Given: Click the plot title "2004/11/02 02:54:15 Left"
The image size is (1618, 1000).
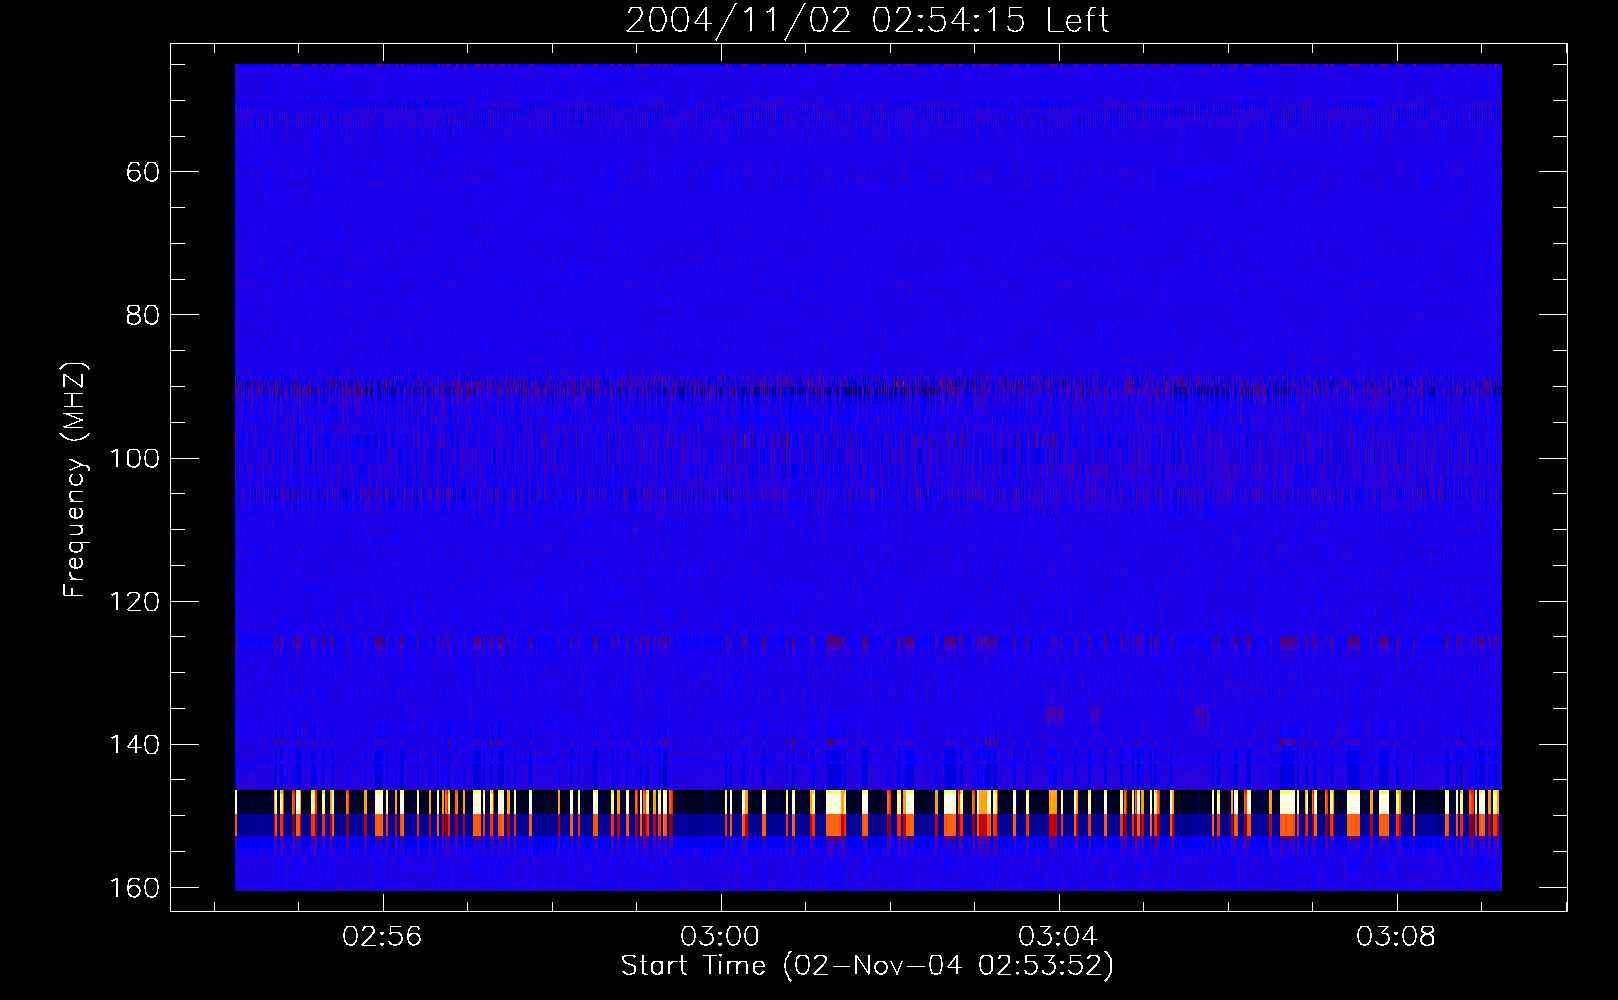Looking at the screenshot, I should [867, 20].
